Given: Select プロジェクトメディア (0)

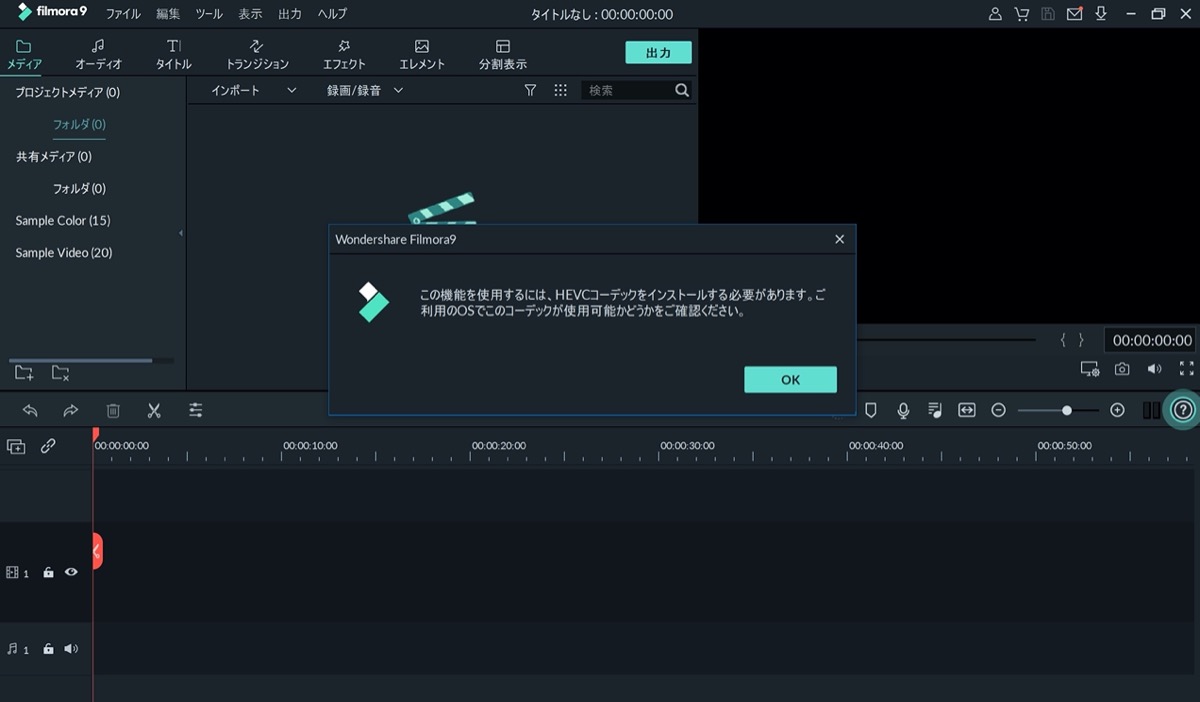Looking at the screenshot, I should pos(68,92).
